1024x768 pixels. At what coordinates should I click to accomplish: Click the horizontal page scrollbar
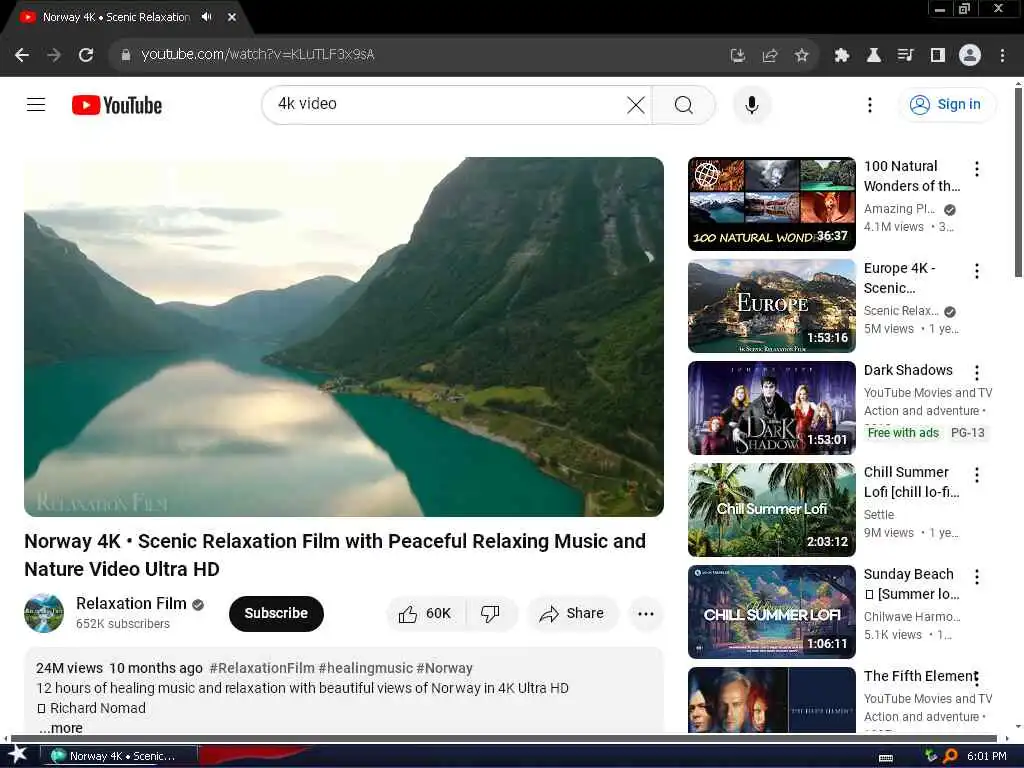point(503,739)
